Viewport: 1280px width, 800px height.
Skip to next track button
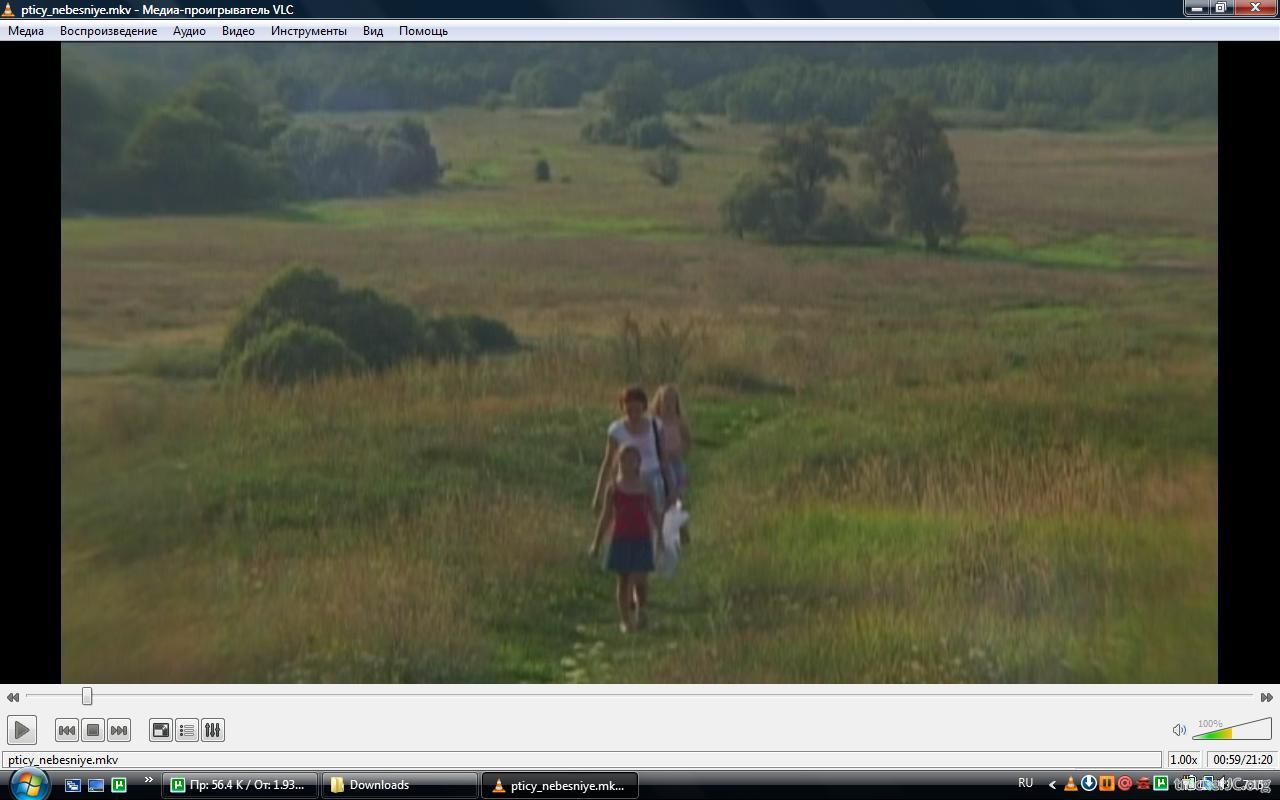[x=119, y=730]
